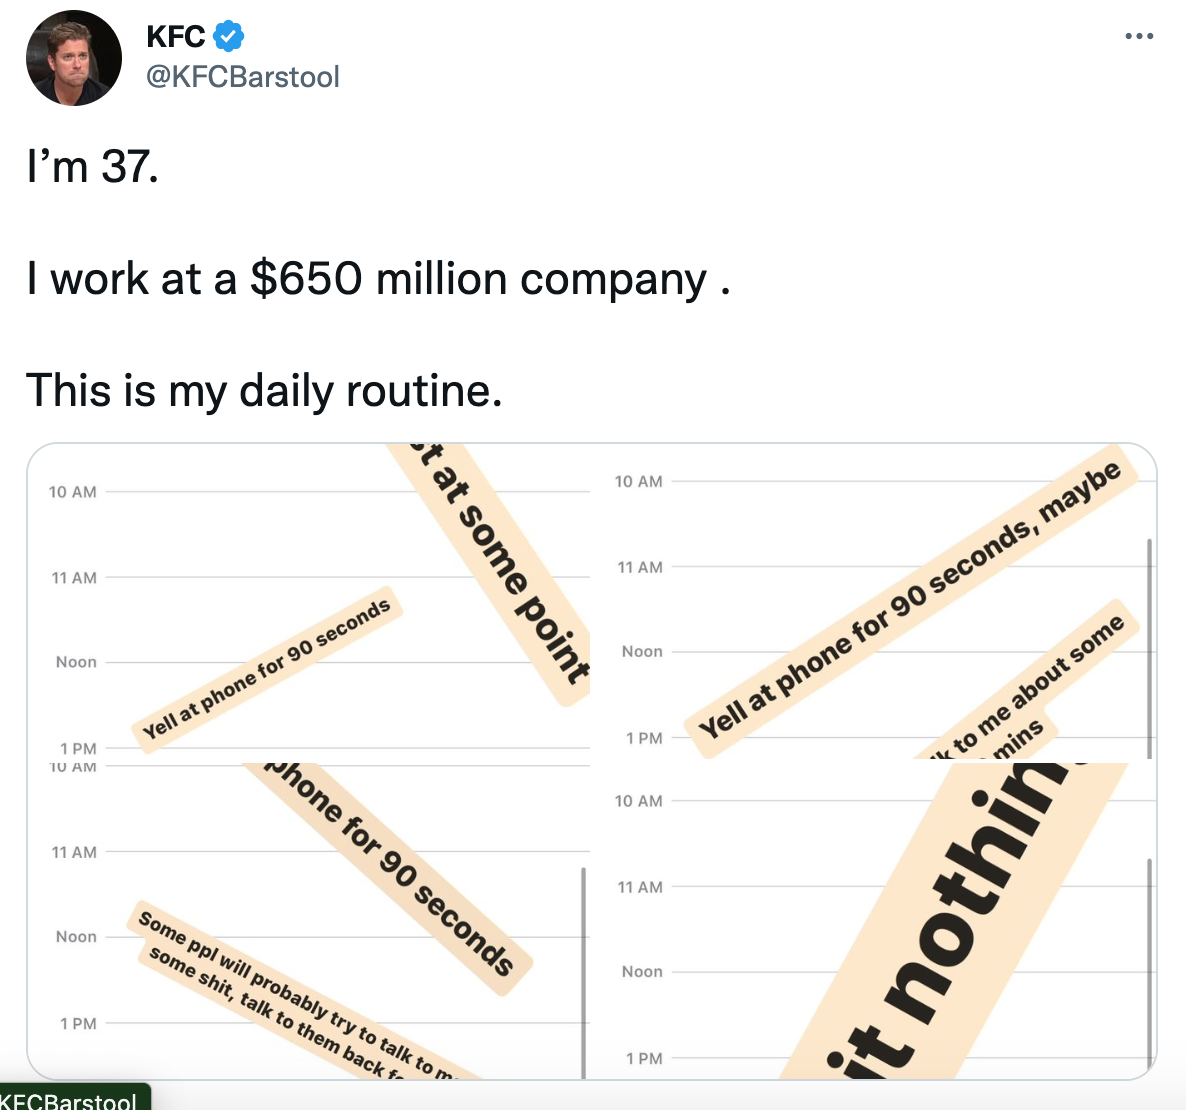Viewport: 1186px width, 1110px height.
Task: Open the KFC display name profile link
Action: (175, 37)
